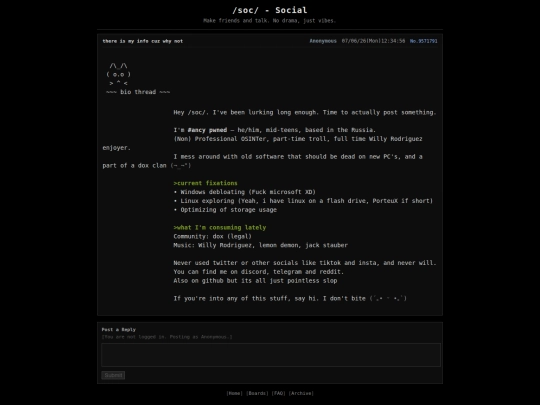Click the 'Optimizing of storage usage' bullet
Image resolution: width=540 pixels, height=405 pixels.
point(225,209)
